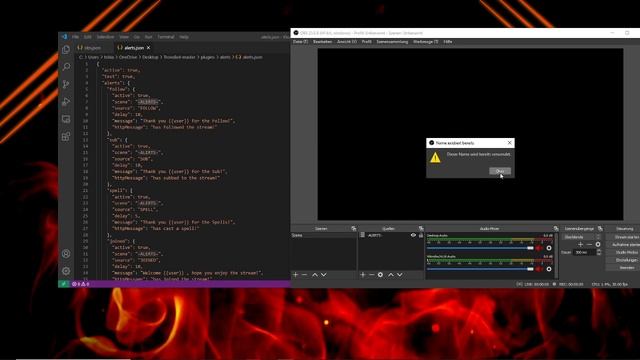The height and width of the screenshot is (360, 640).
Task: Open the Search view in VS Code
Action: coord(66,67)
